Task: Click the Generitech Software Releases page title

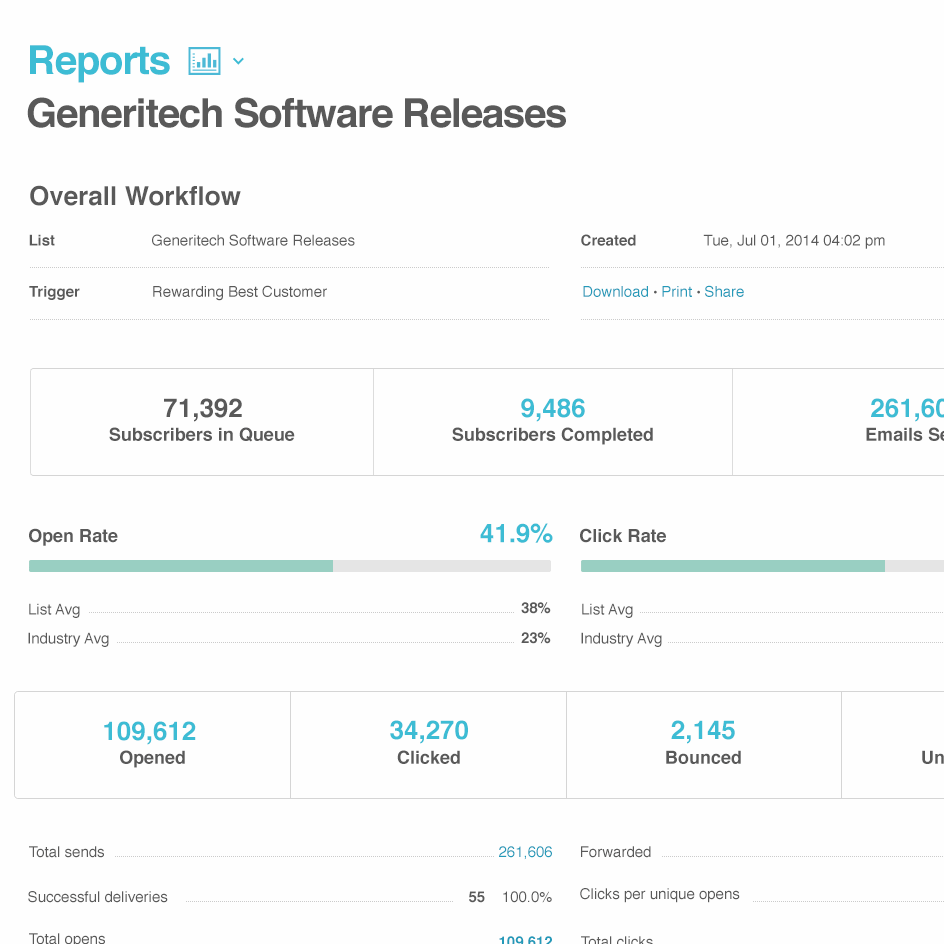Action: 297,114
